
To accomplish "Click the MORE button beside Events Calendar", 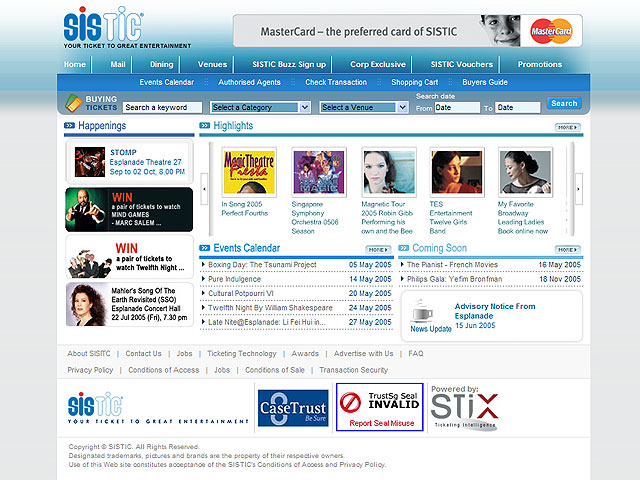I will [378, 249].
